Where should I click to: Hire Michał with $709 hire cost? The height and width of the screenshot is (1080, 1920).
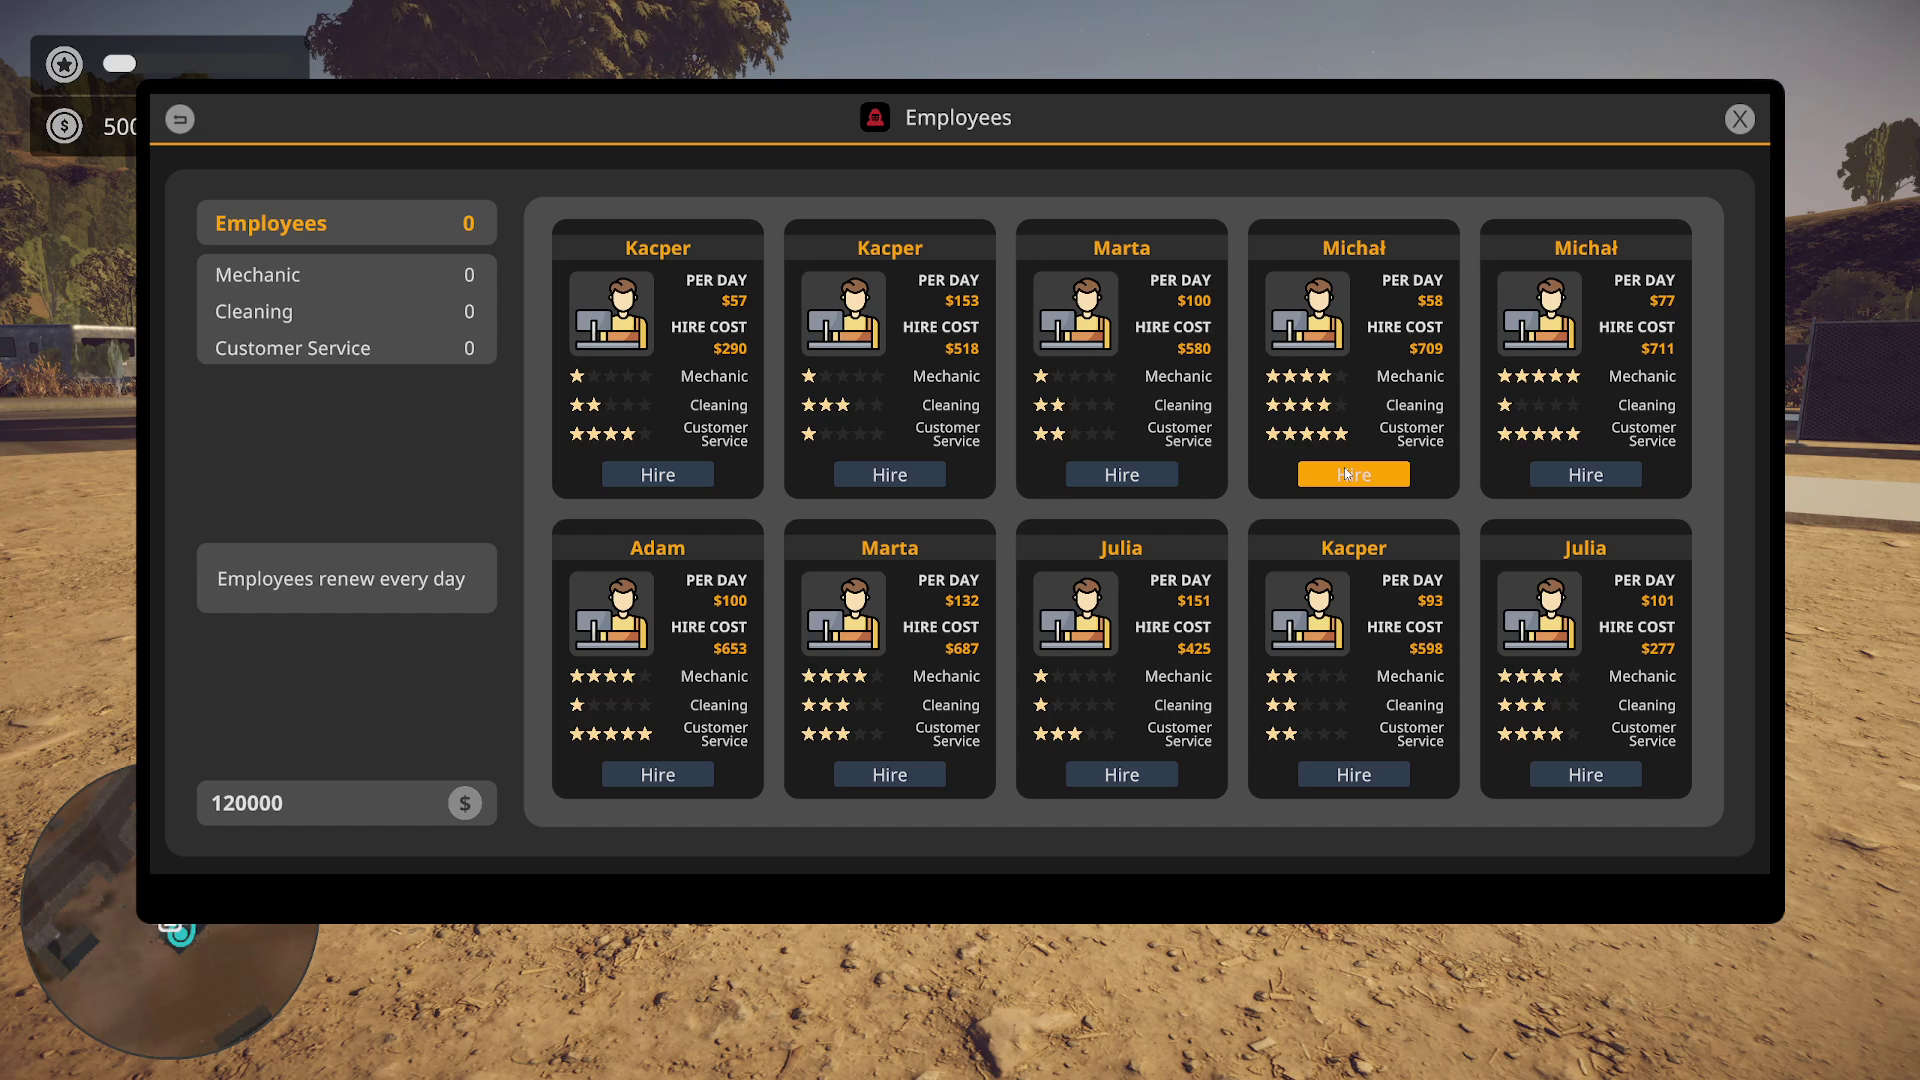[x=1353, y=475]
